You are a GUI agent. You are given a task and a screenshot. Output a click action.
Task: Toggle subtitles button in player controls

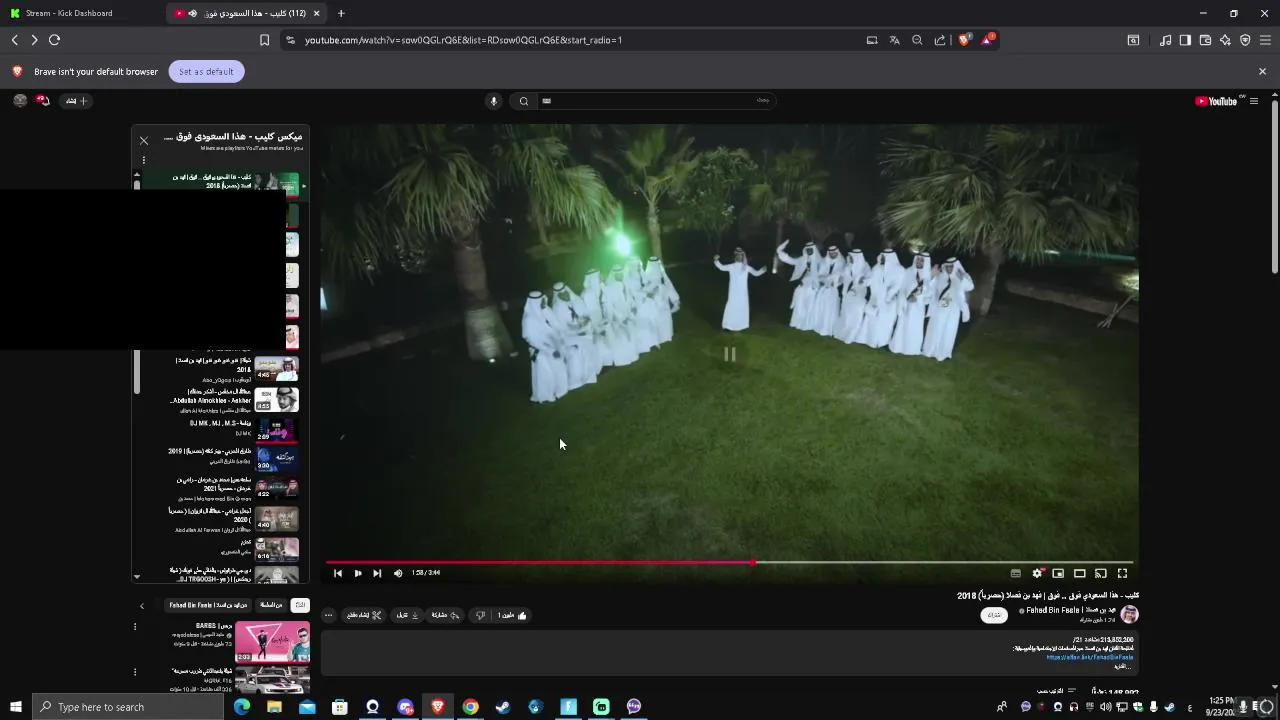coord(1016,573)
